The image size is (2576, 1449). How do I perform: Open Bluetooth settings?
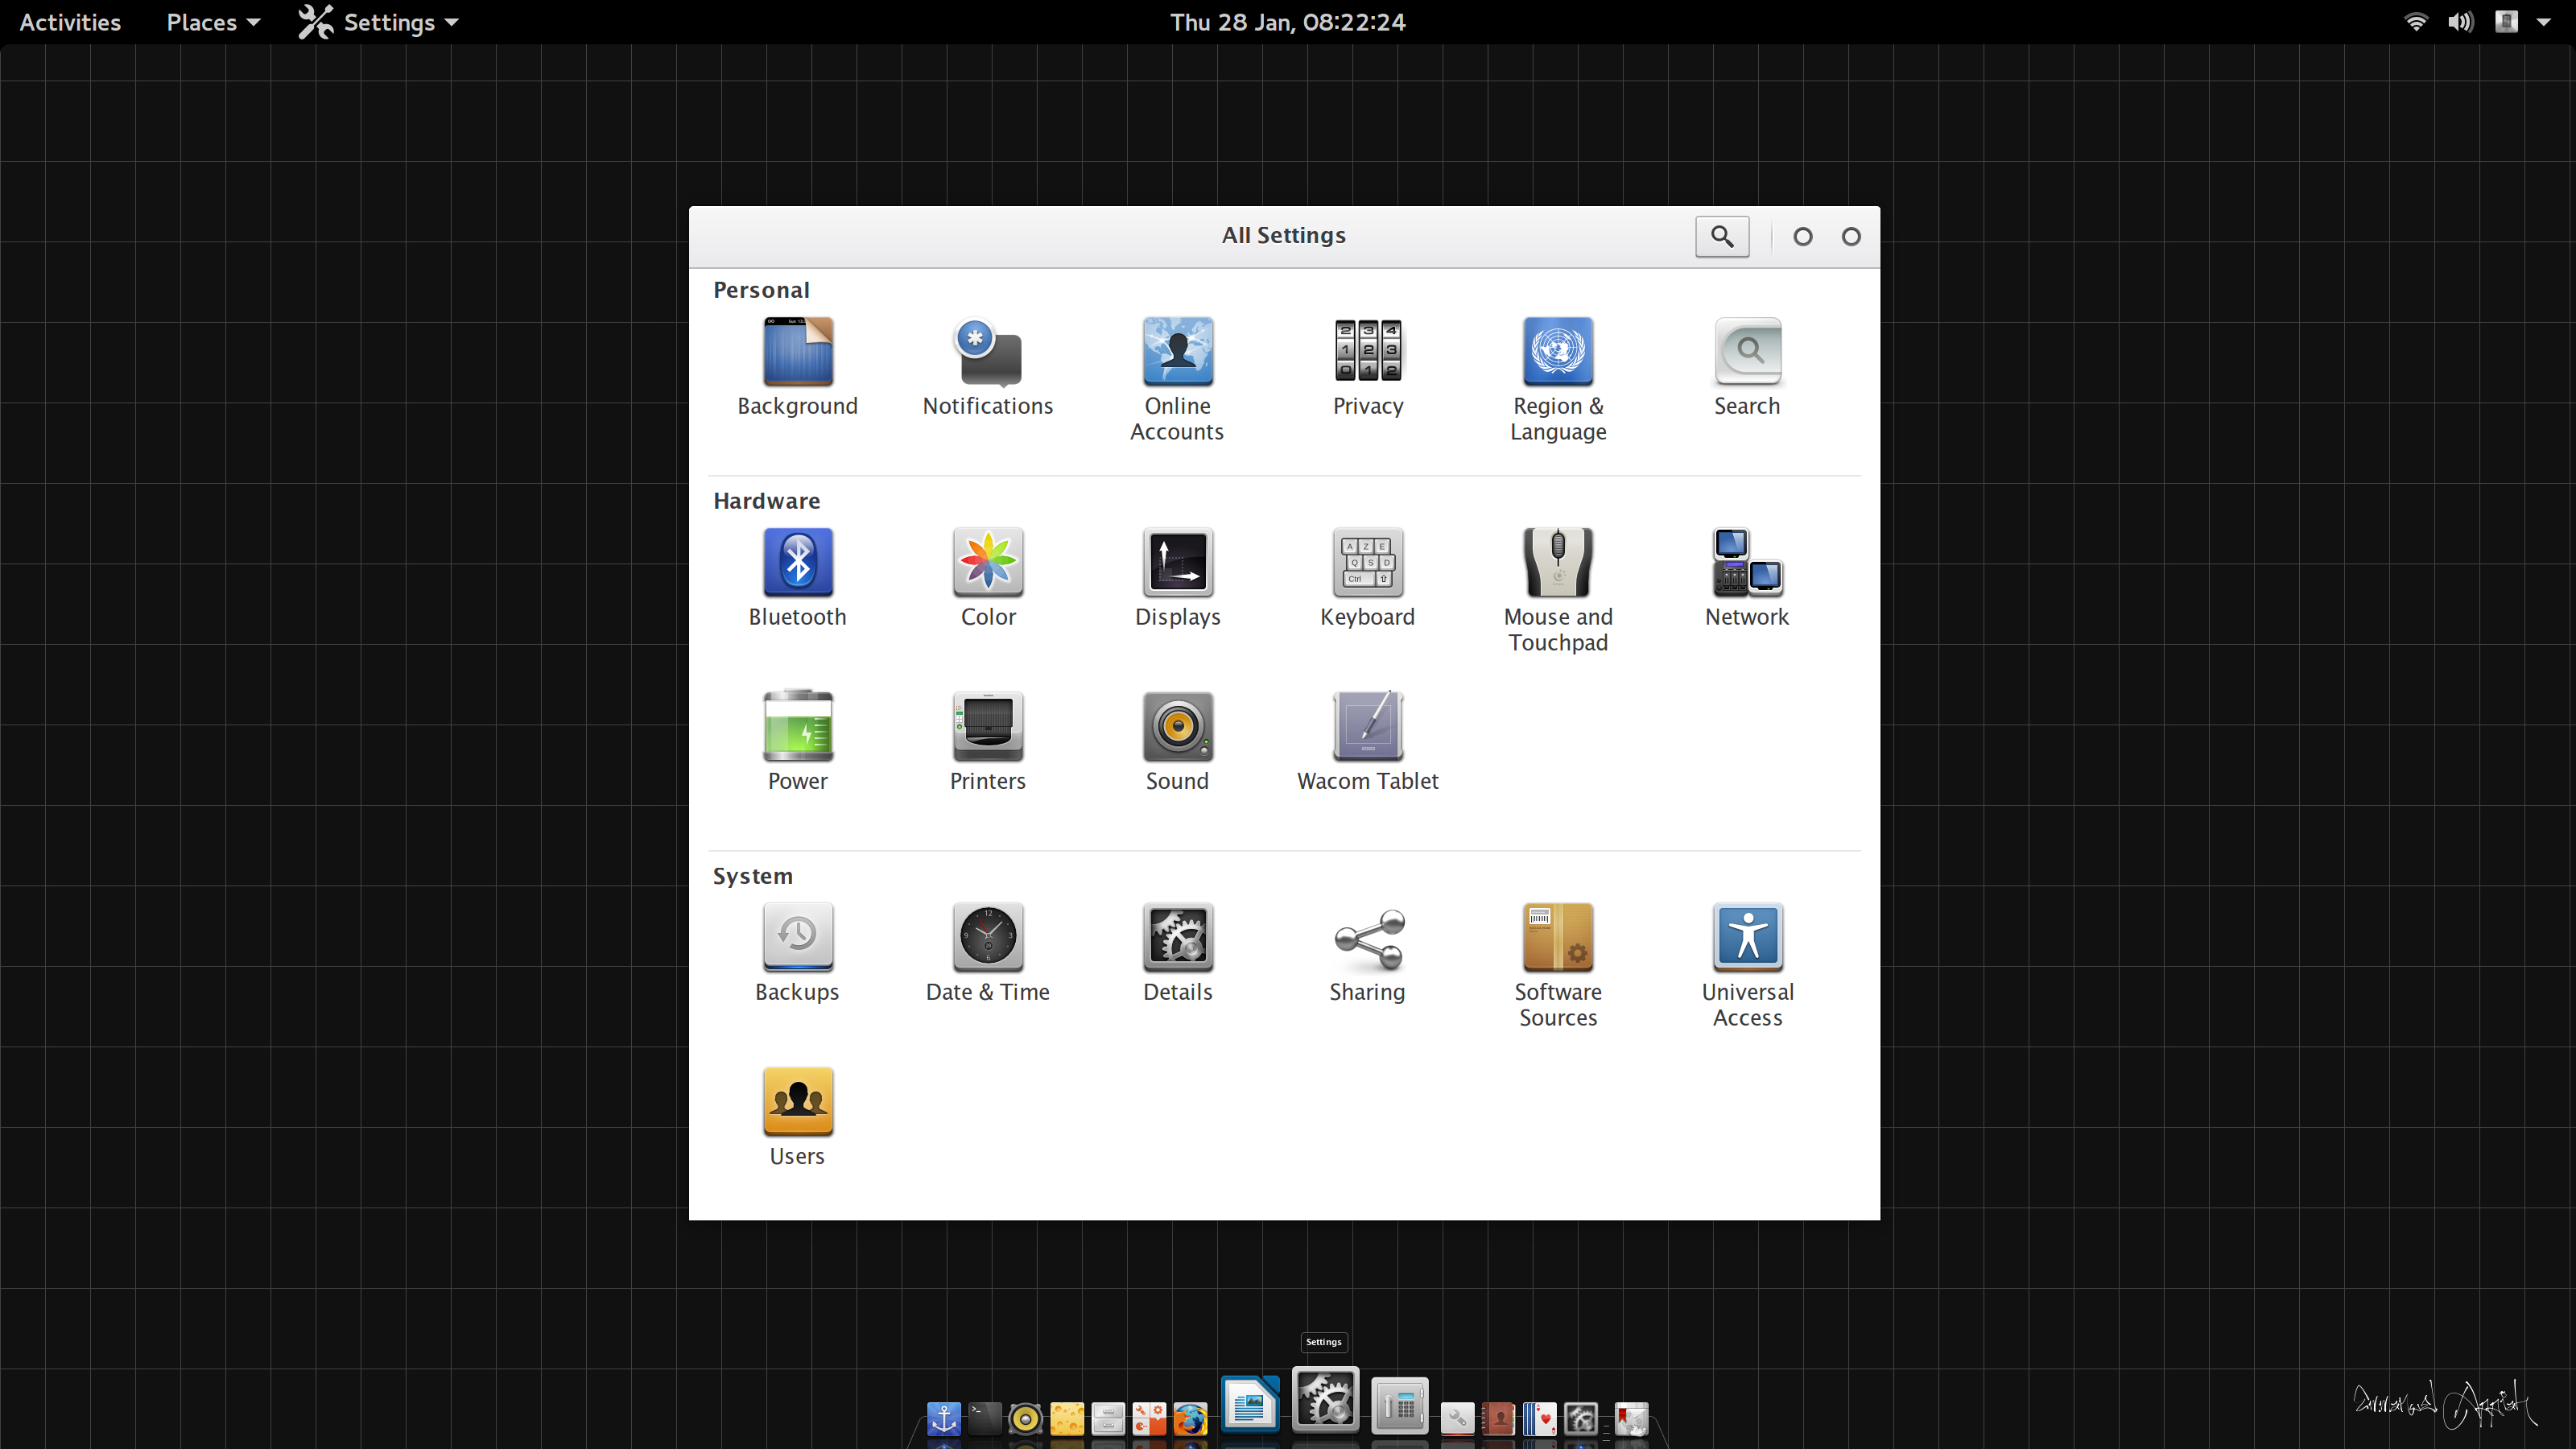click(797, 578)
